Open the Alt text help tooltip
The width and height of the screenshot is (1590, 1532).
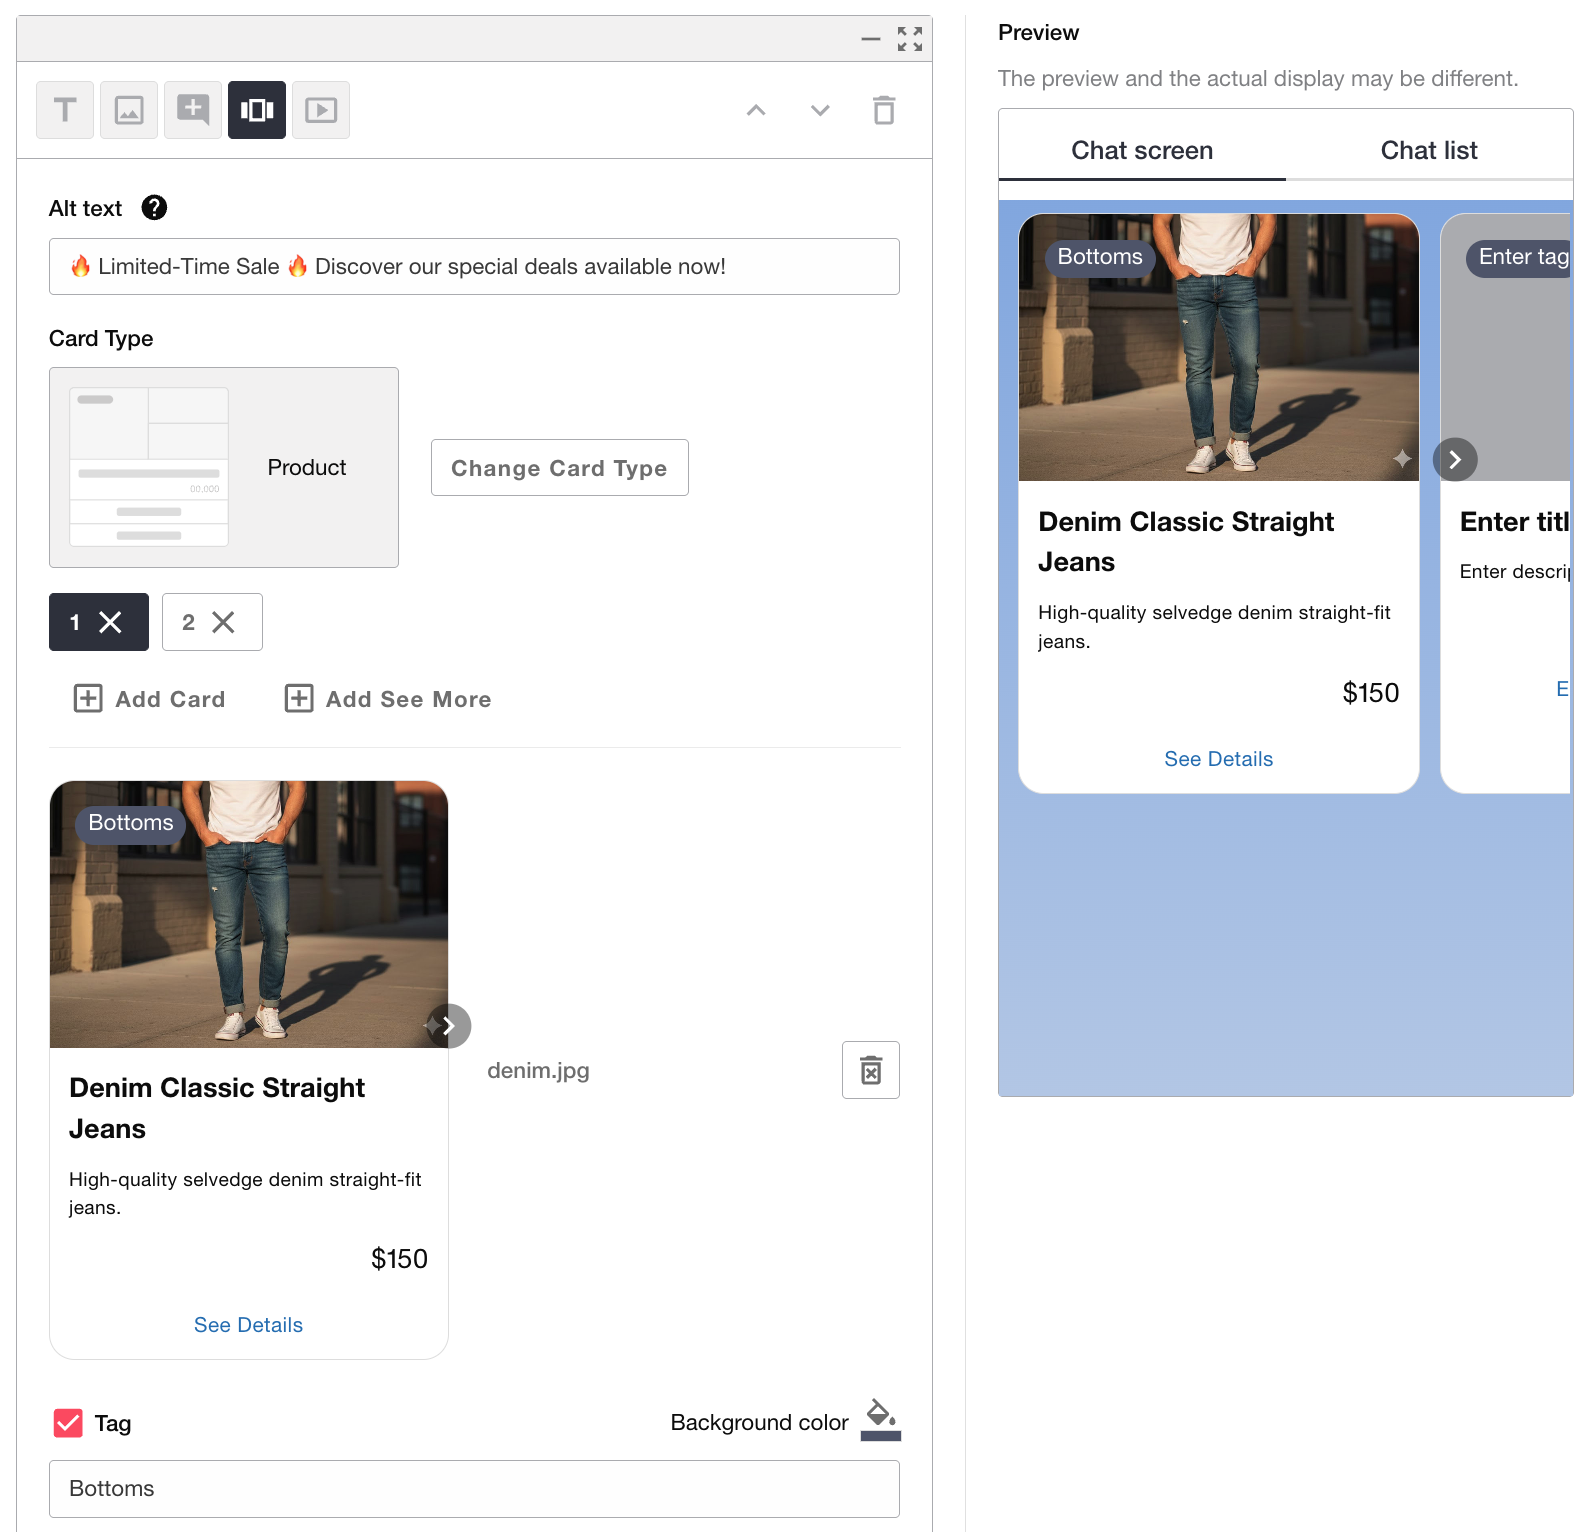click(154, 208)
